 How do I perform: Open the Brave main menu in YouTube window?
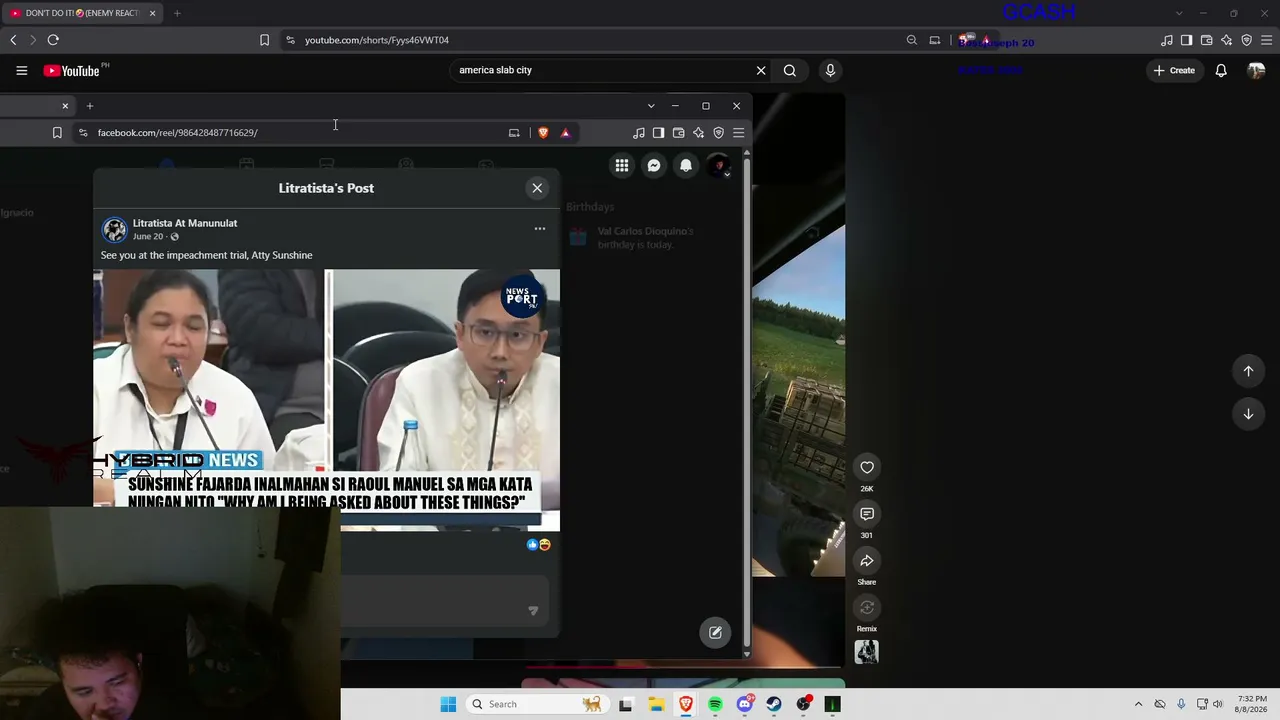pos(1266,40)
